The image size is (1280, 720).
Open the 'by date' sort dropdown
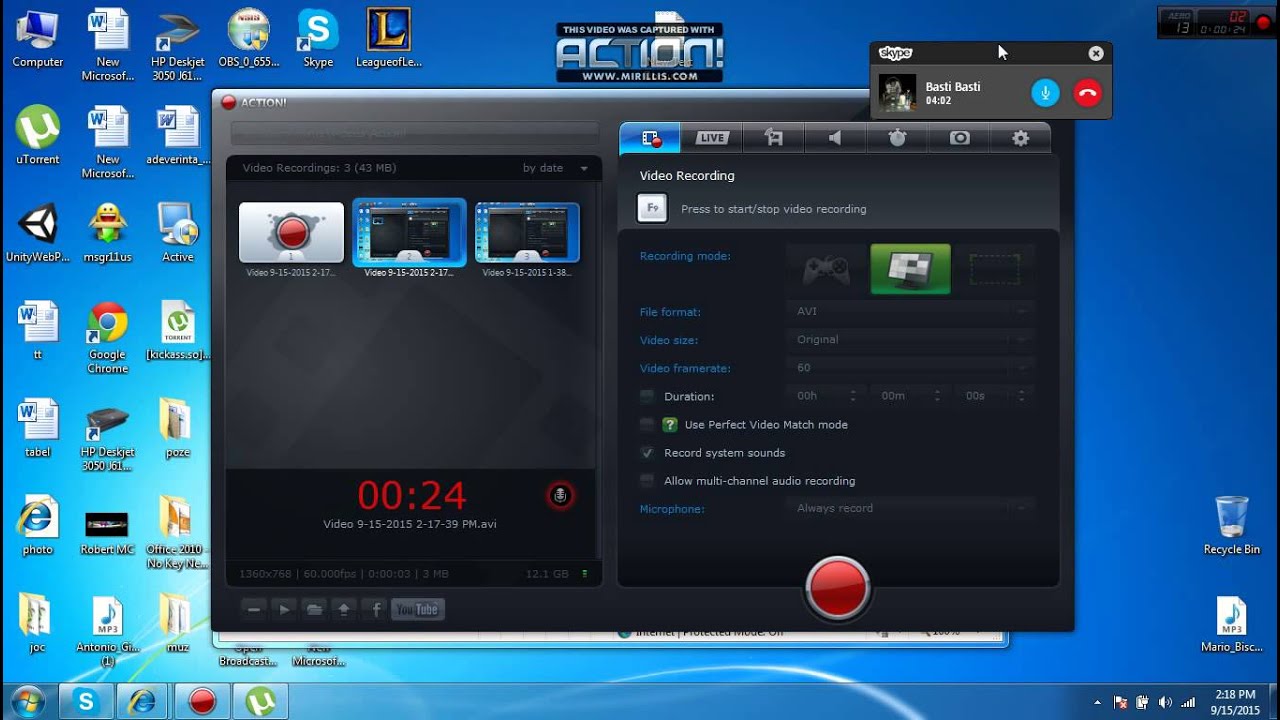555,168
